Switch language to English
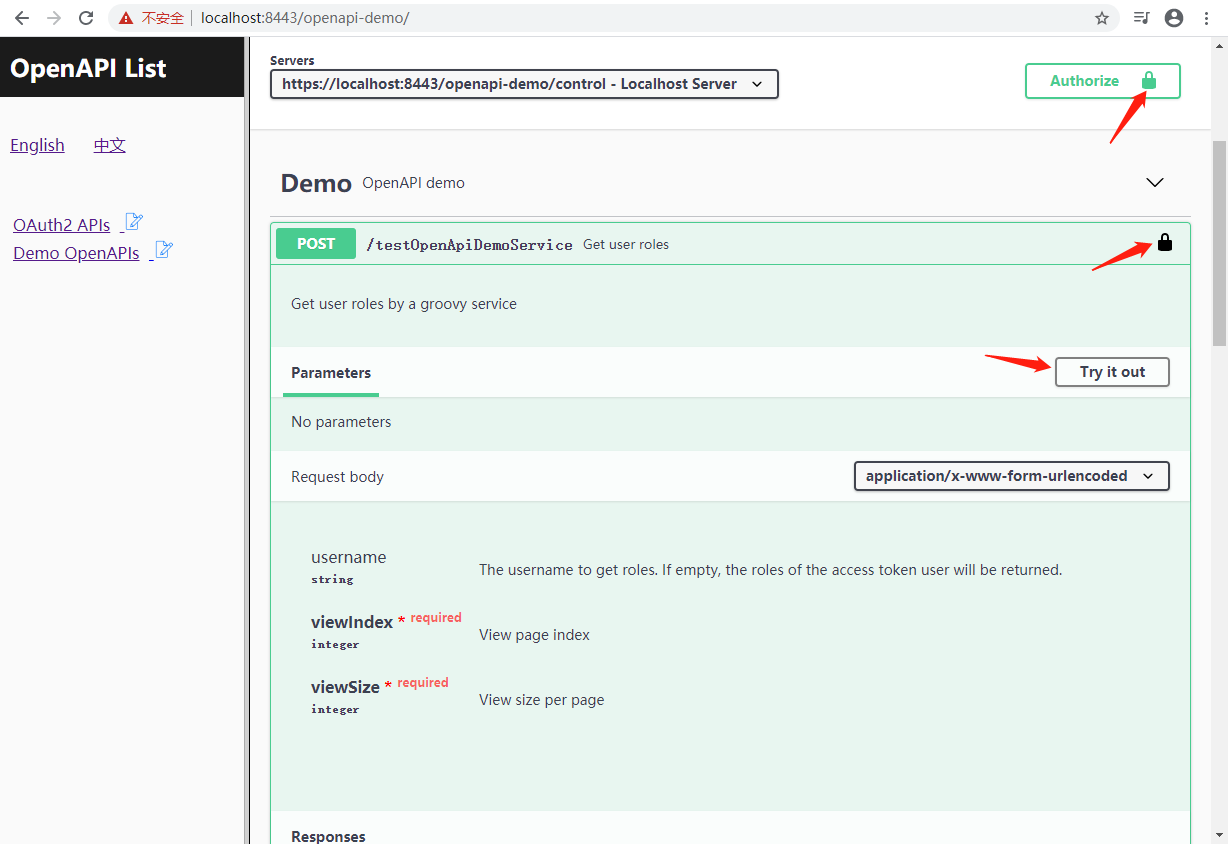The image size is (1228, 844). click(x=37, y=145)
